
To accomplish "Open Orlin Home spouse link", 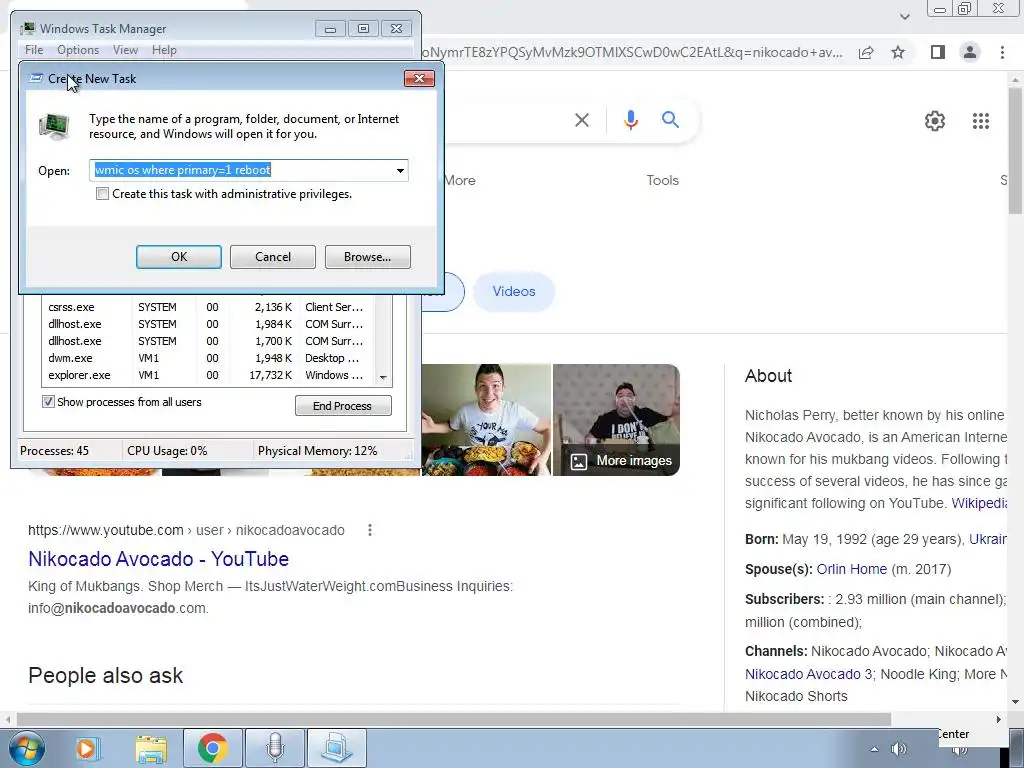I will [x=852, y=569].
